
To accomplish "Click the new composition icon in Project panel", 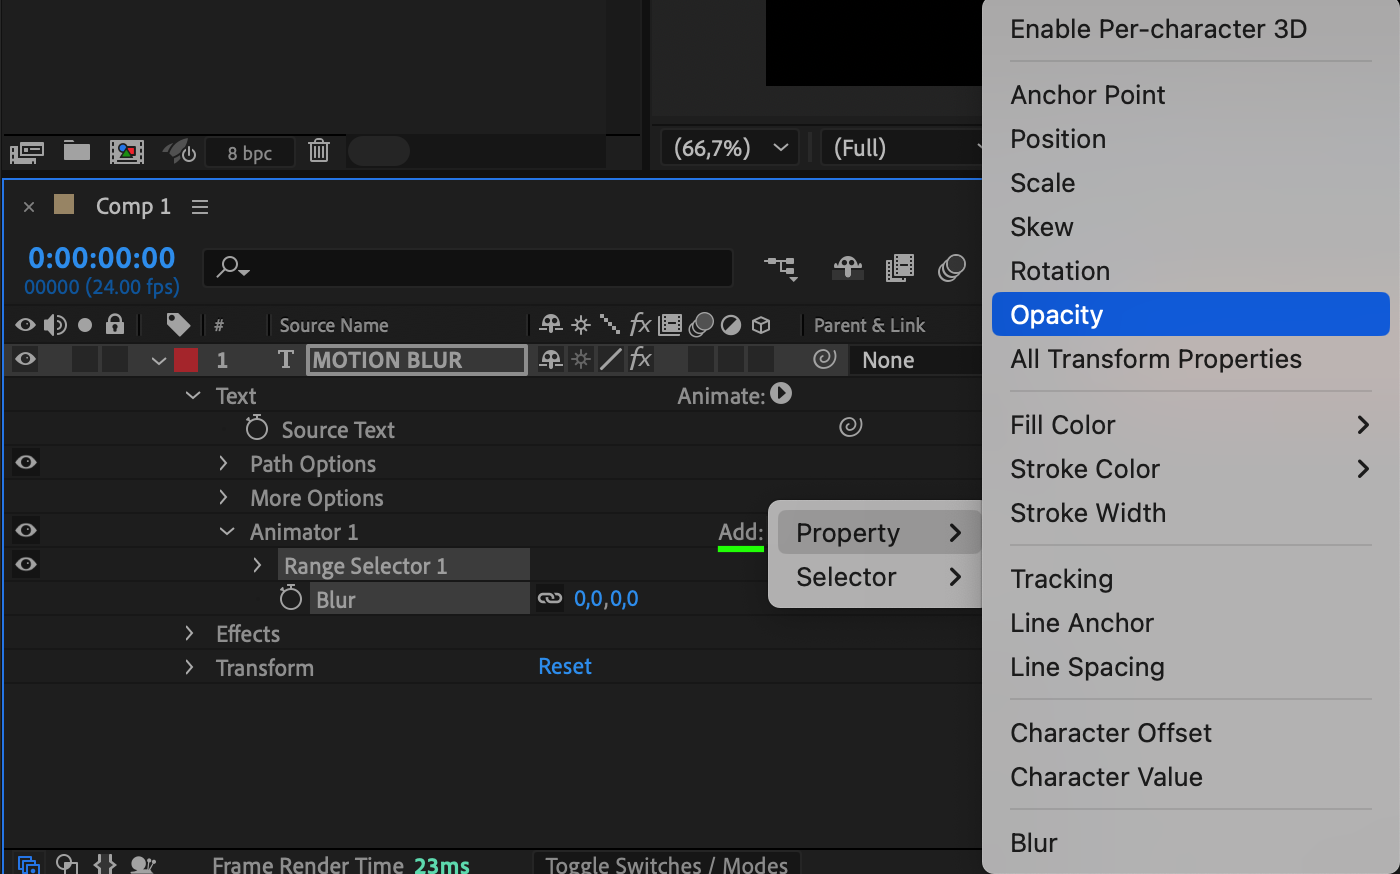I will (x=127, y=151).
